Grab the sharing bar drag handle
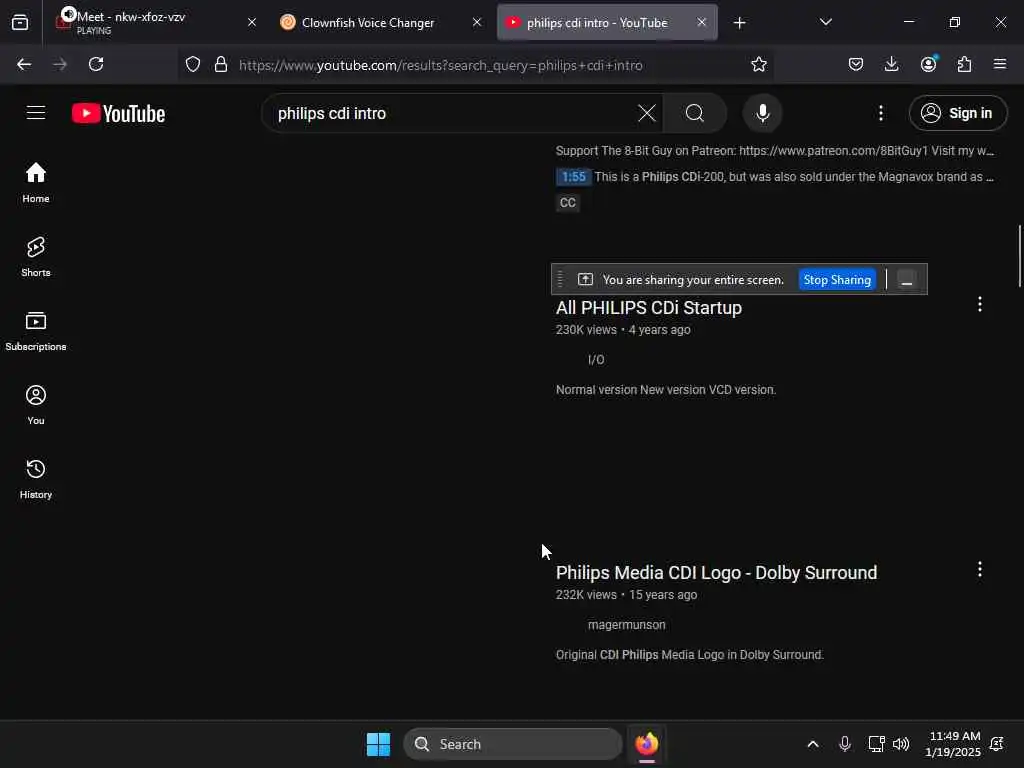 pyautogui.click(x=560, y=280)
